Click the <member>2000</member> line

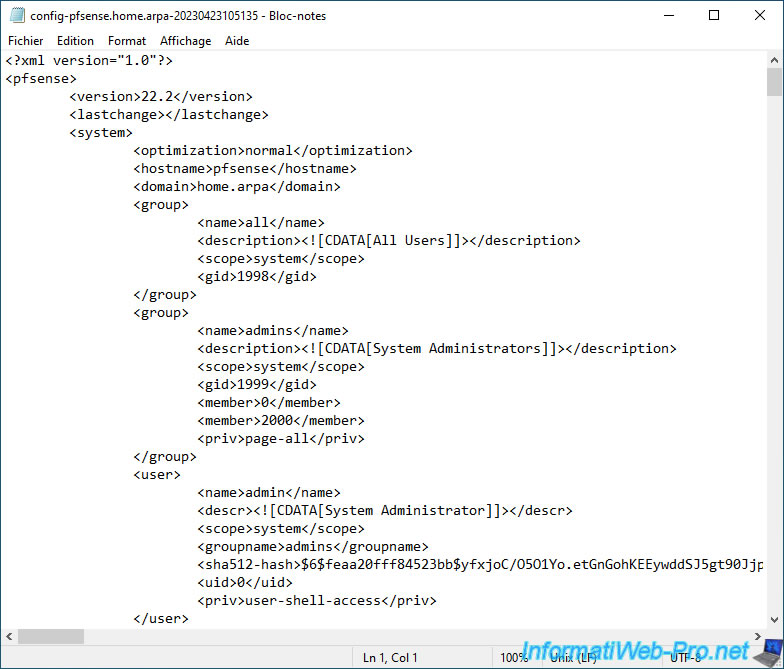[x=281, y=420]
